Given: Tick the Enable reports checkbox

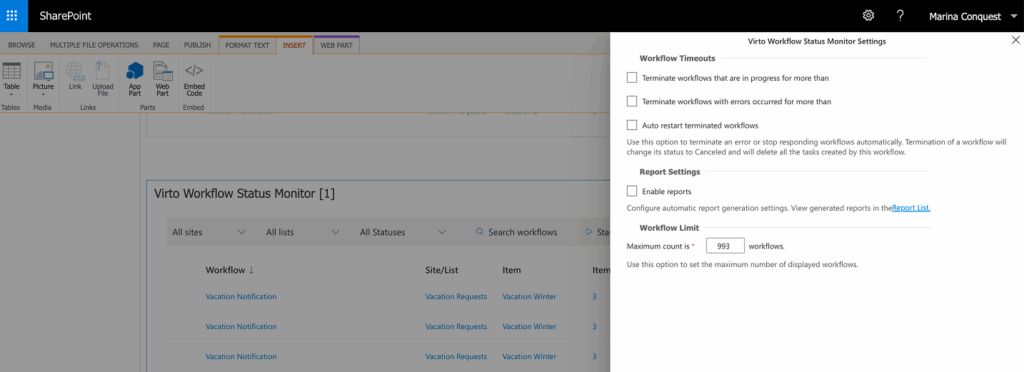Looking at the screenshot, I should pyautogui.click(x=632, y=191).
